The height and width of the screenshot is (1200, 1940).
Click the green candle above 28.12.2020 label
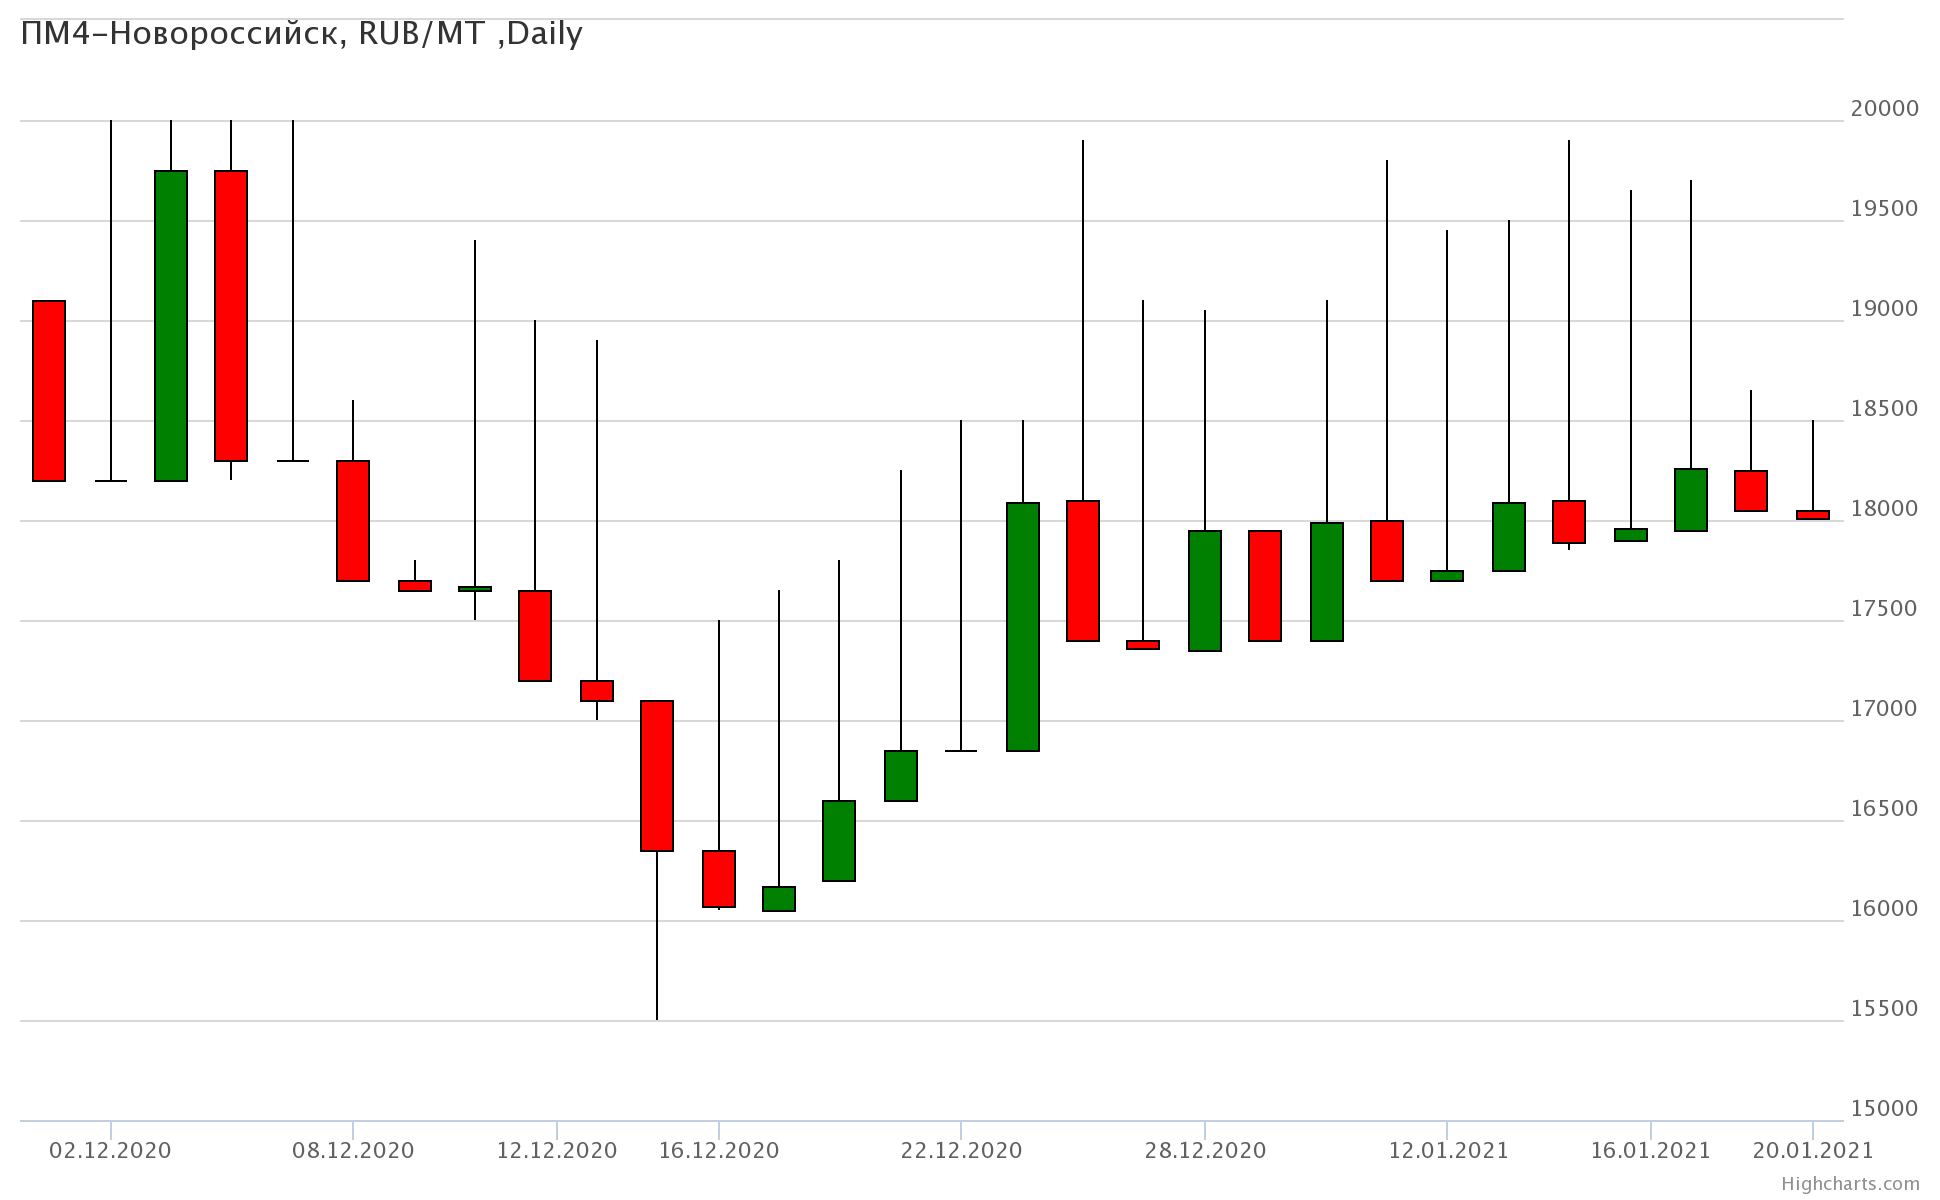tap(1204, 590)
